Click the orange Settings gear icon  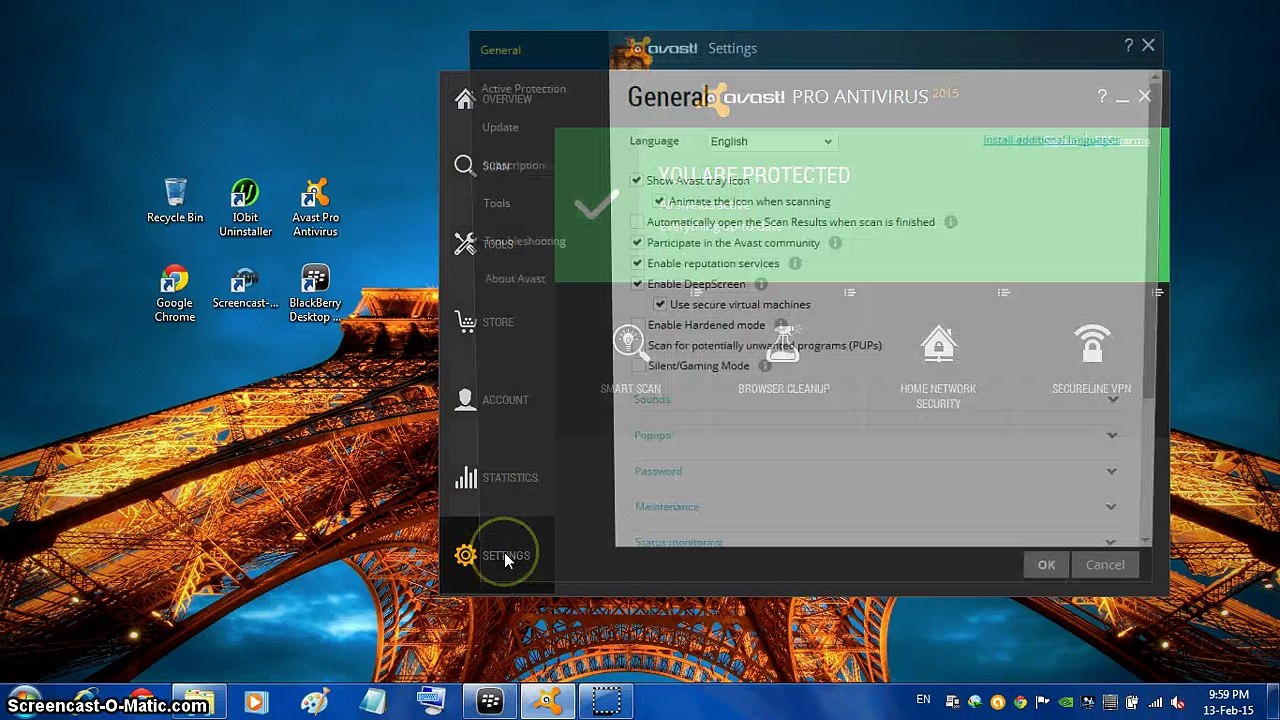(x=465, y=555)
